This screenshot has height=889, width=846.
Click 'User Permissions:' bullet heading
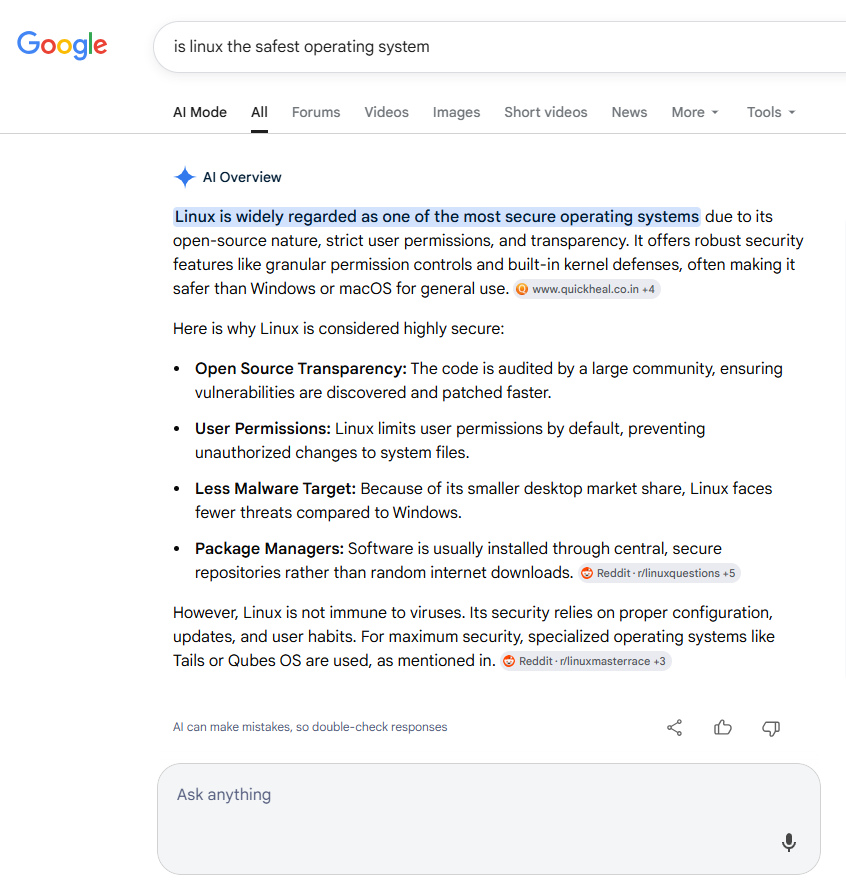pyautogui.click(x=263, y=429)
